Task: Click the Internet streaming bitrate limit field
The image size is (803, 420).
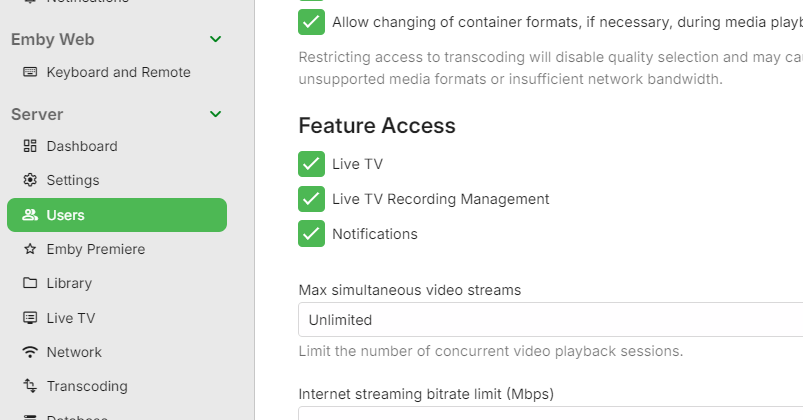Action: point(550,413)
